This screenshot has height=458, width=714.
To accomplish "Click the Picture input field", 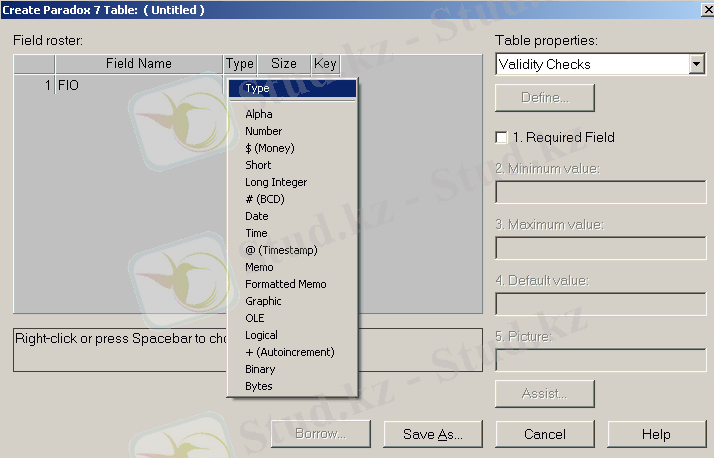I will [601, 360].
